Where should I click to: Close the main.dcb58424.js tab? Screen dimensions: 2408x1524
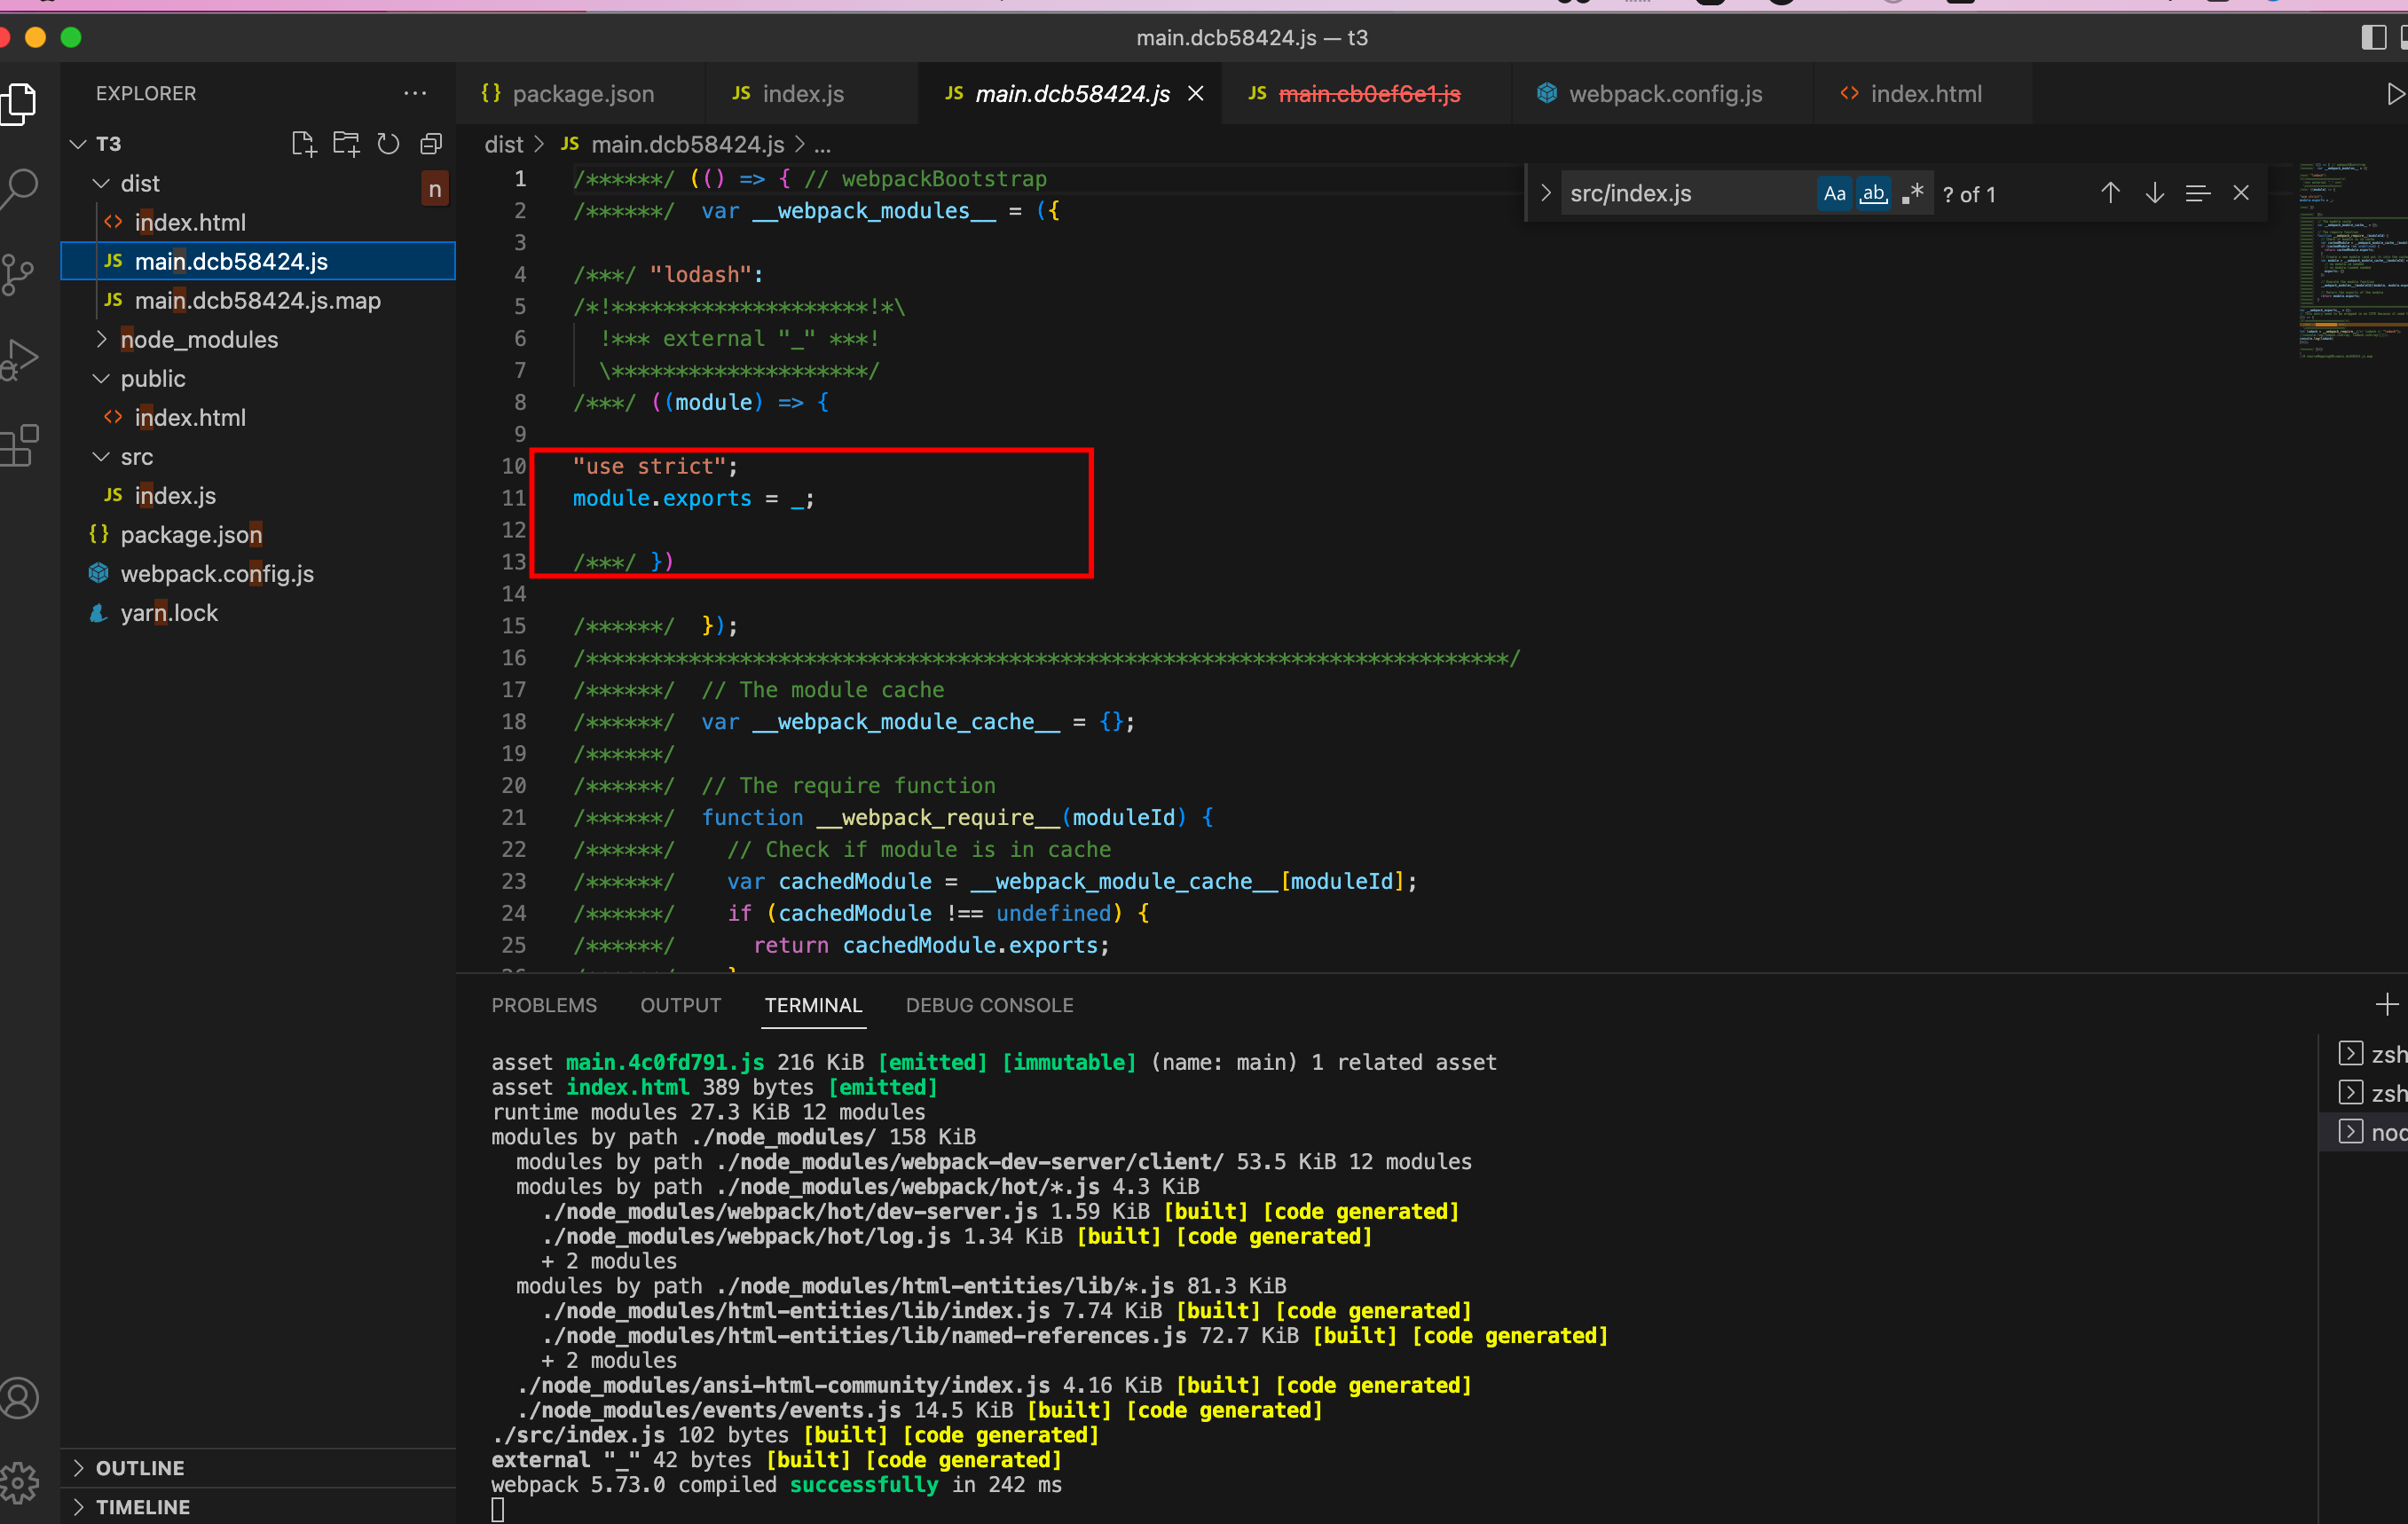pyautogui.click(x=1195, y=94)
